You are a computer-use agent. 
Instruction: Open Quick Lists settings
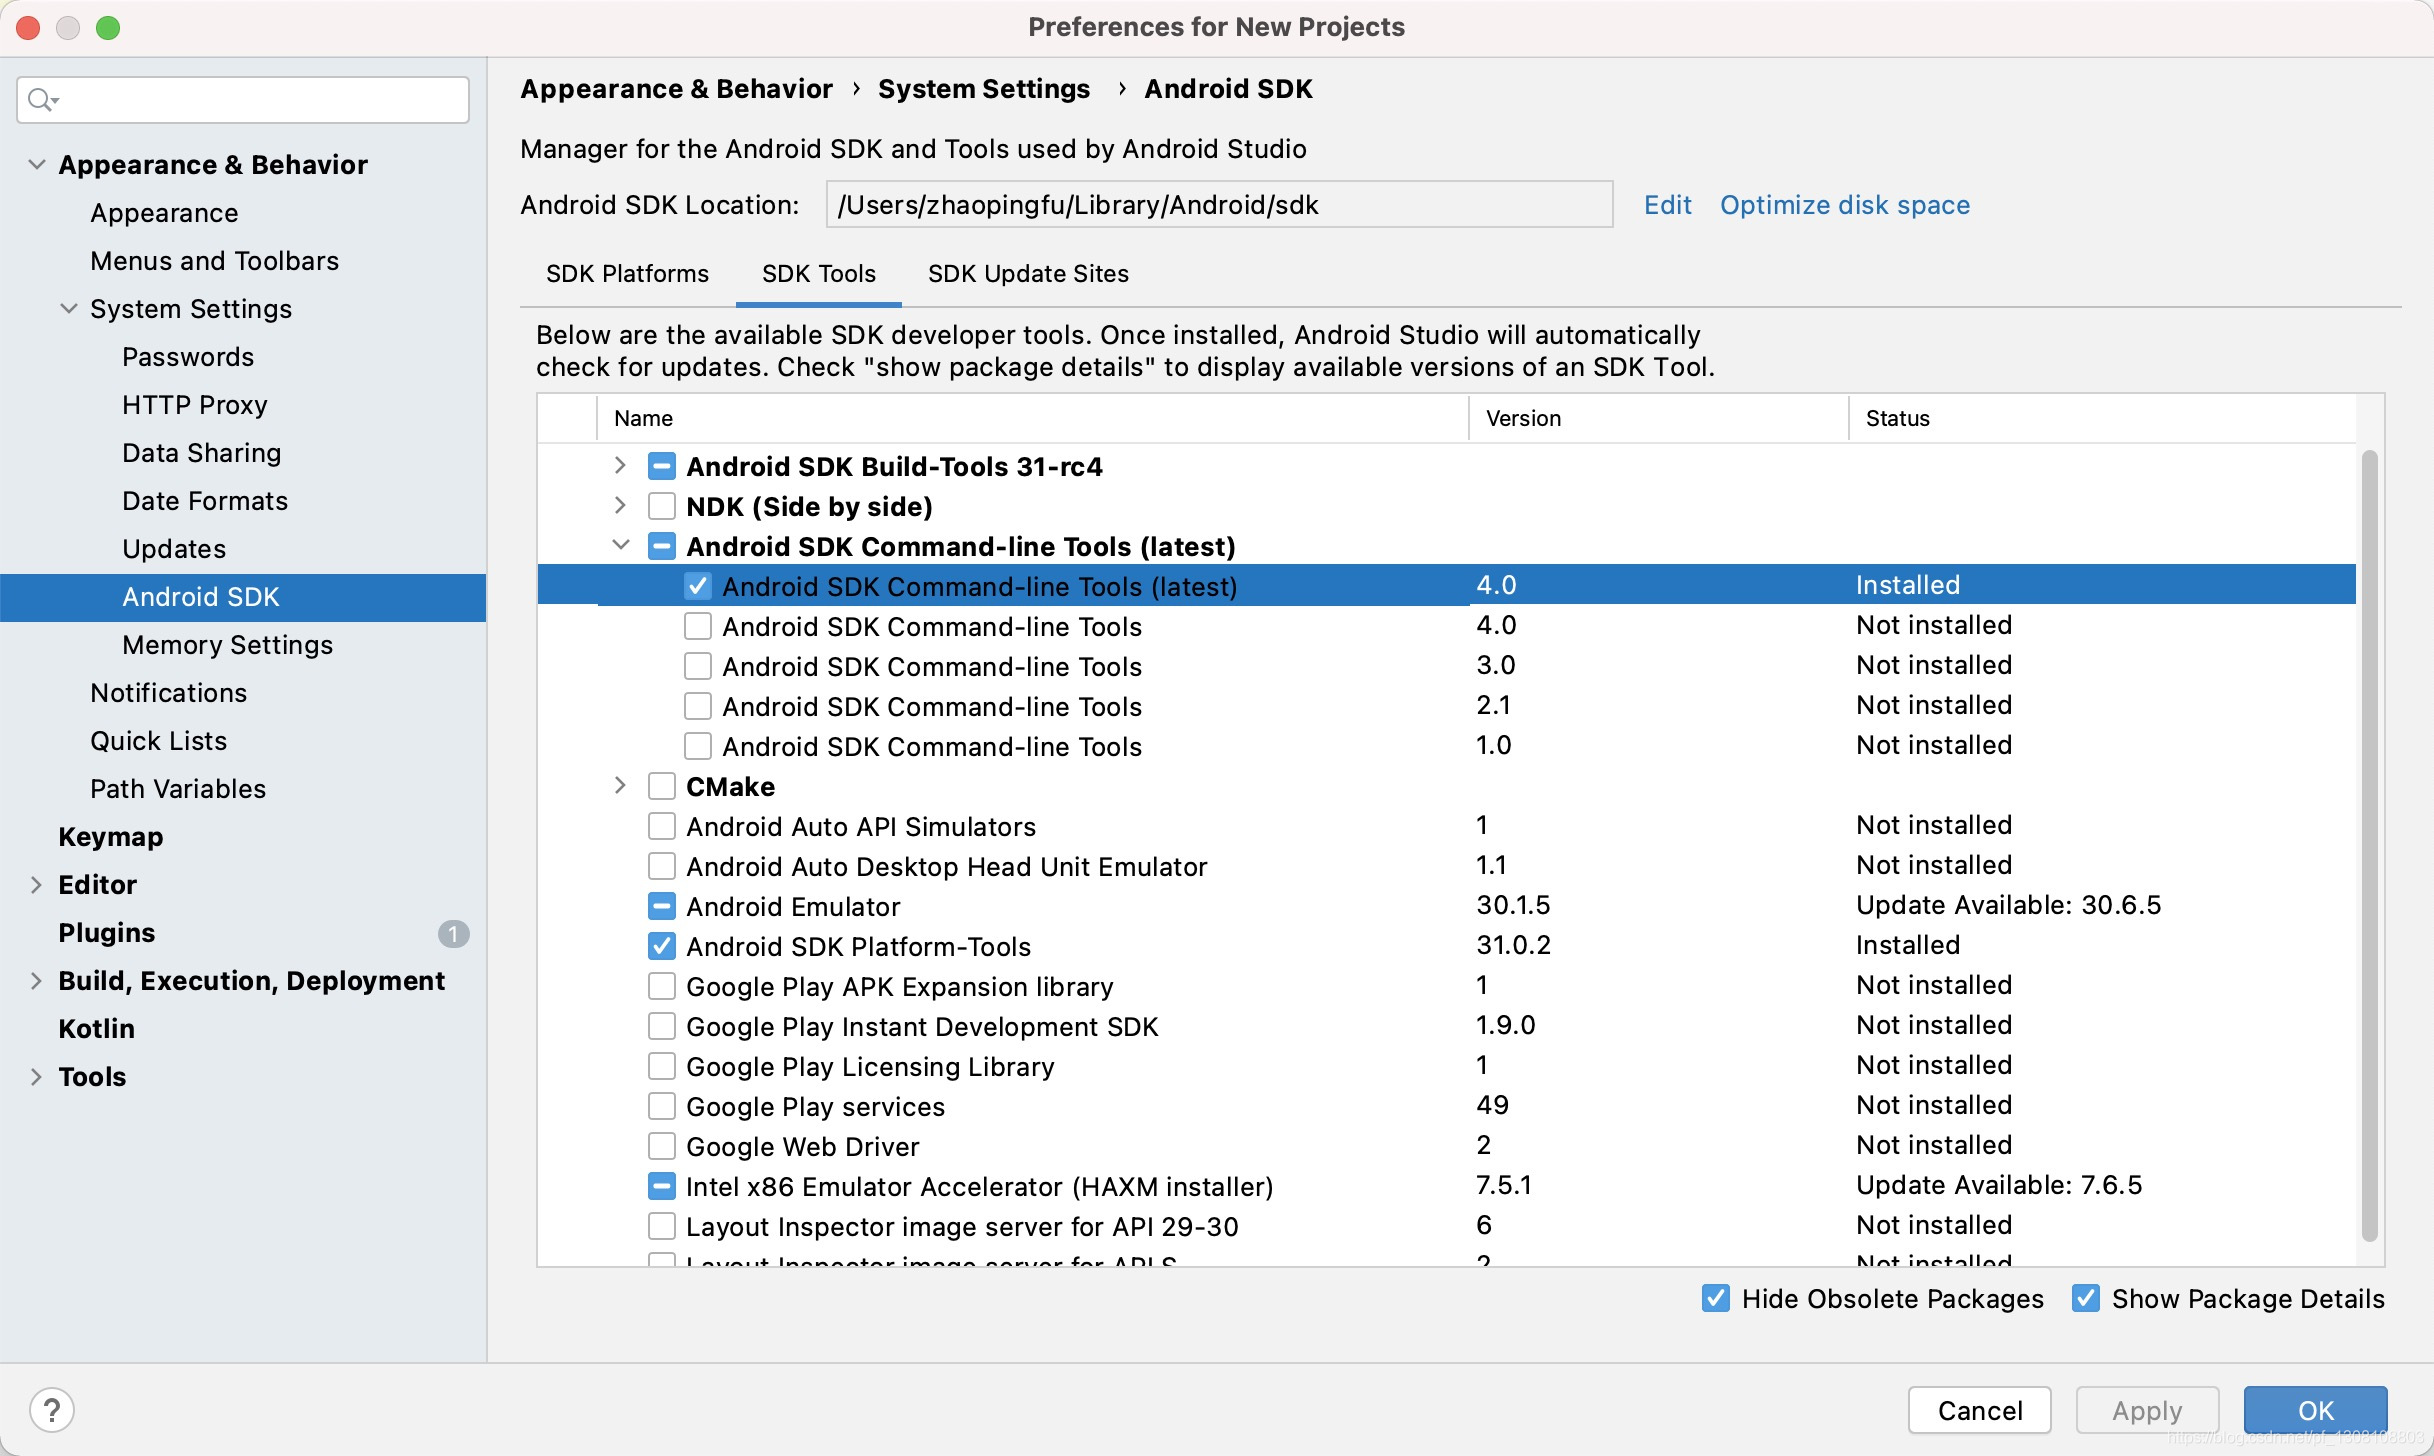click(x=158, y=741)
